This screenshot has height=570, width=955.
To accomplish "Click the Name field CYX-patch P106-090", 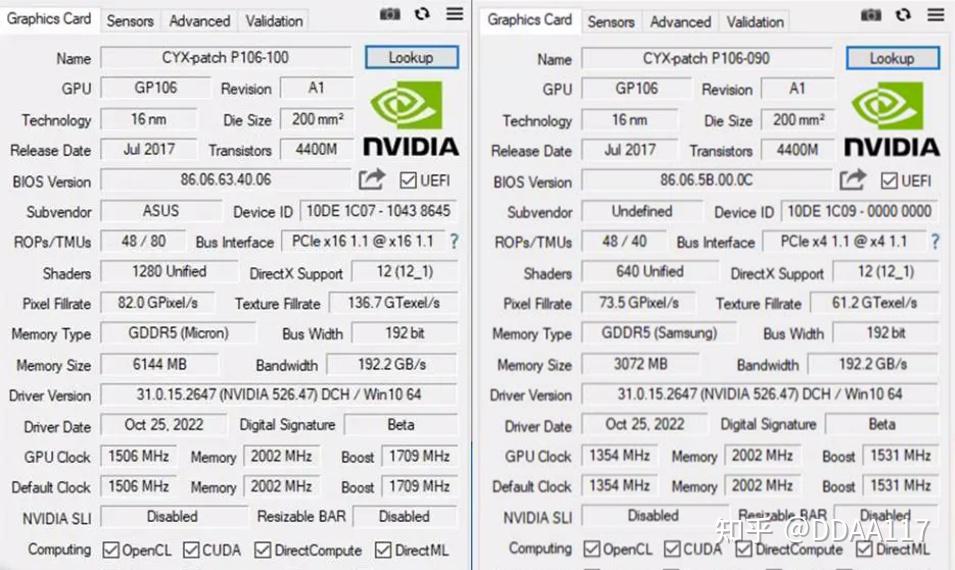I will pos(707,58).
